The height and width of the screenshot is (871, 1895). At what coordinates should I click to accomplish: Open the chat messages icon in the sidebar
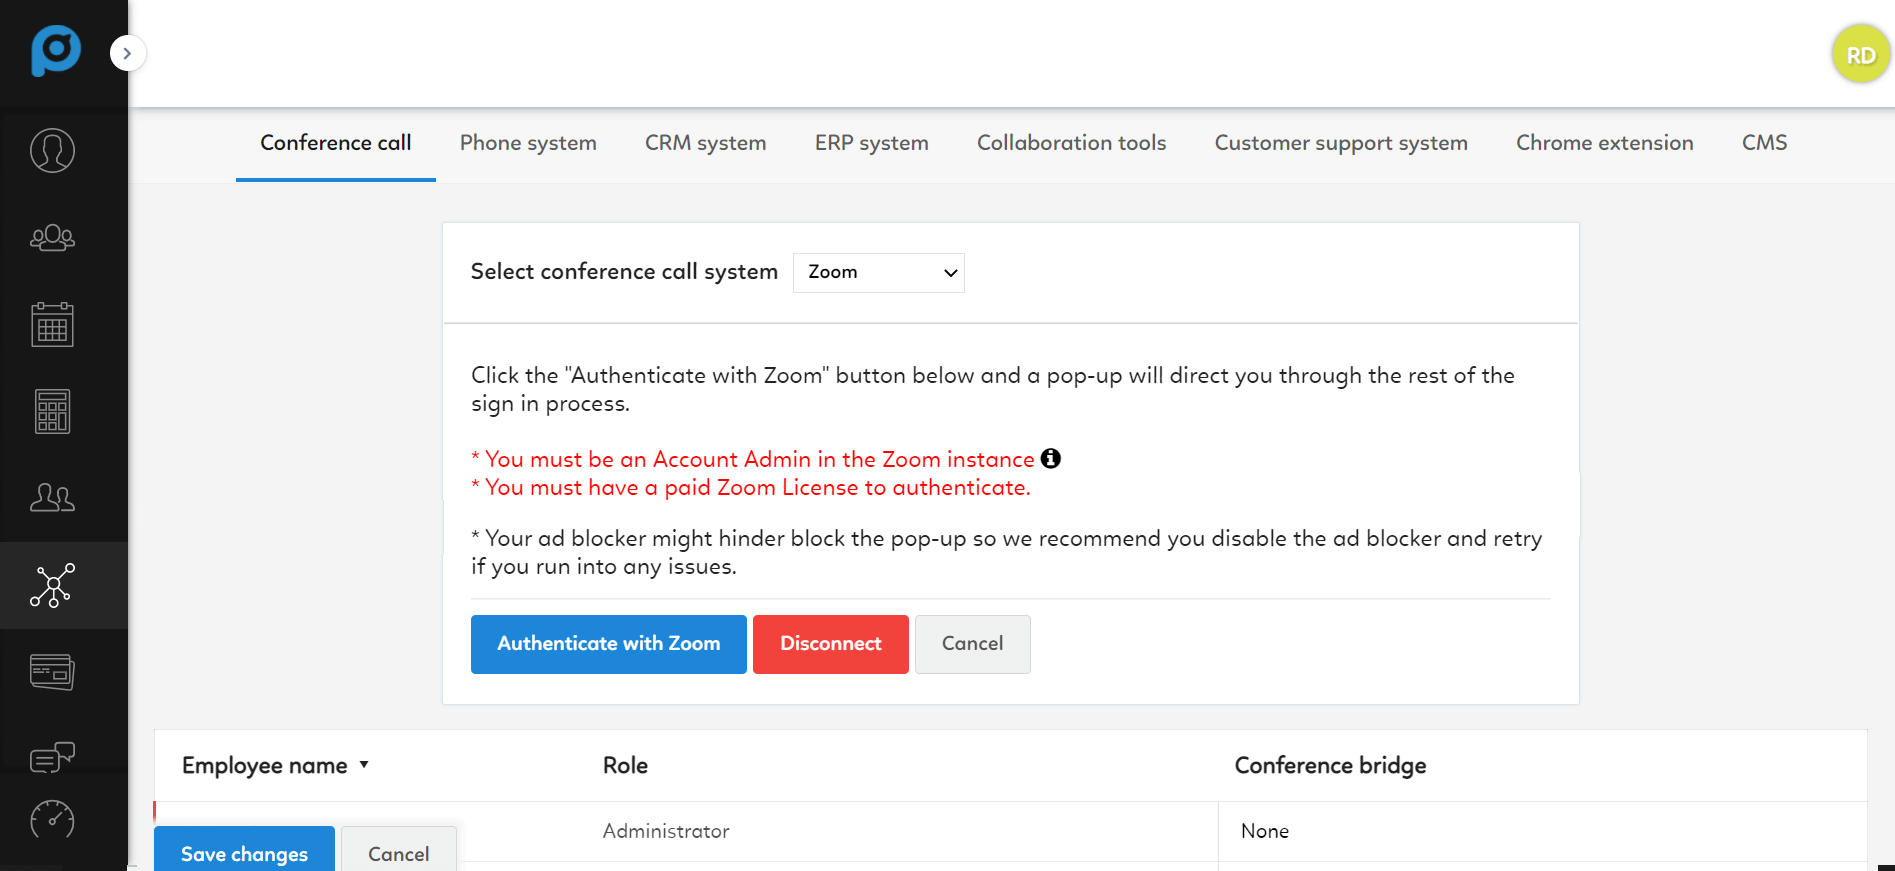(x=52, y=757)
